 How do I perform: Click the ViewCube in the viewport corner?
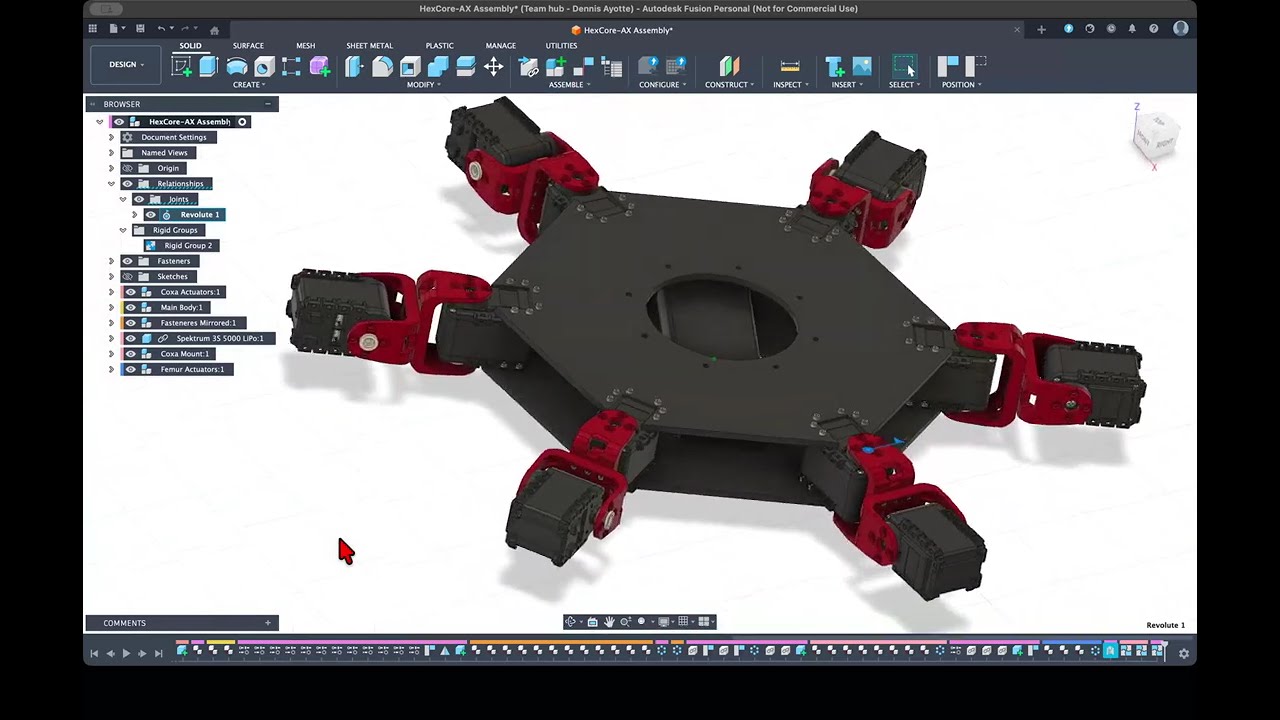coord(1158,133)
